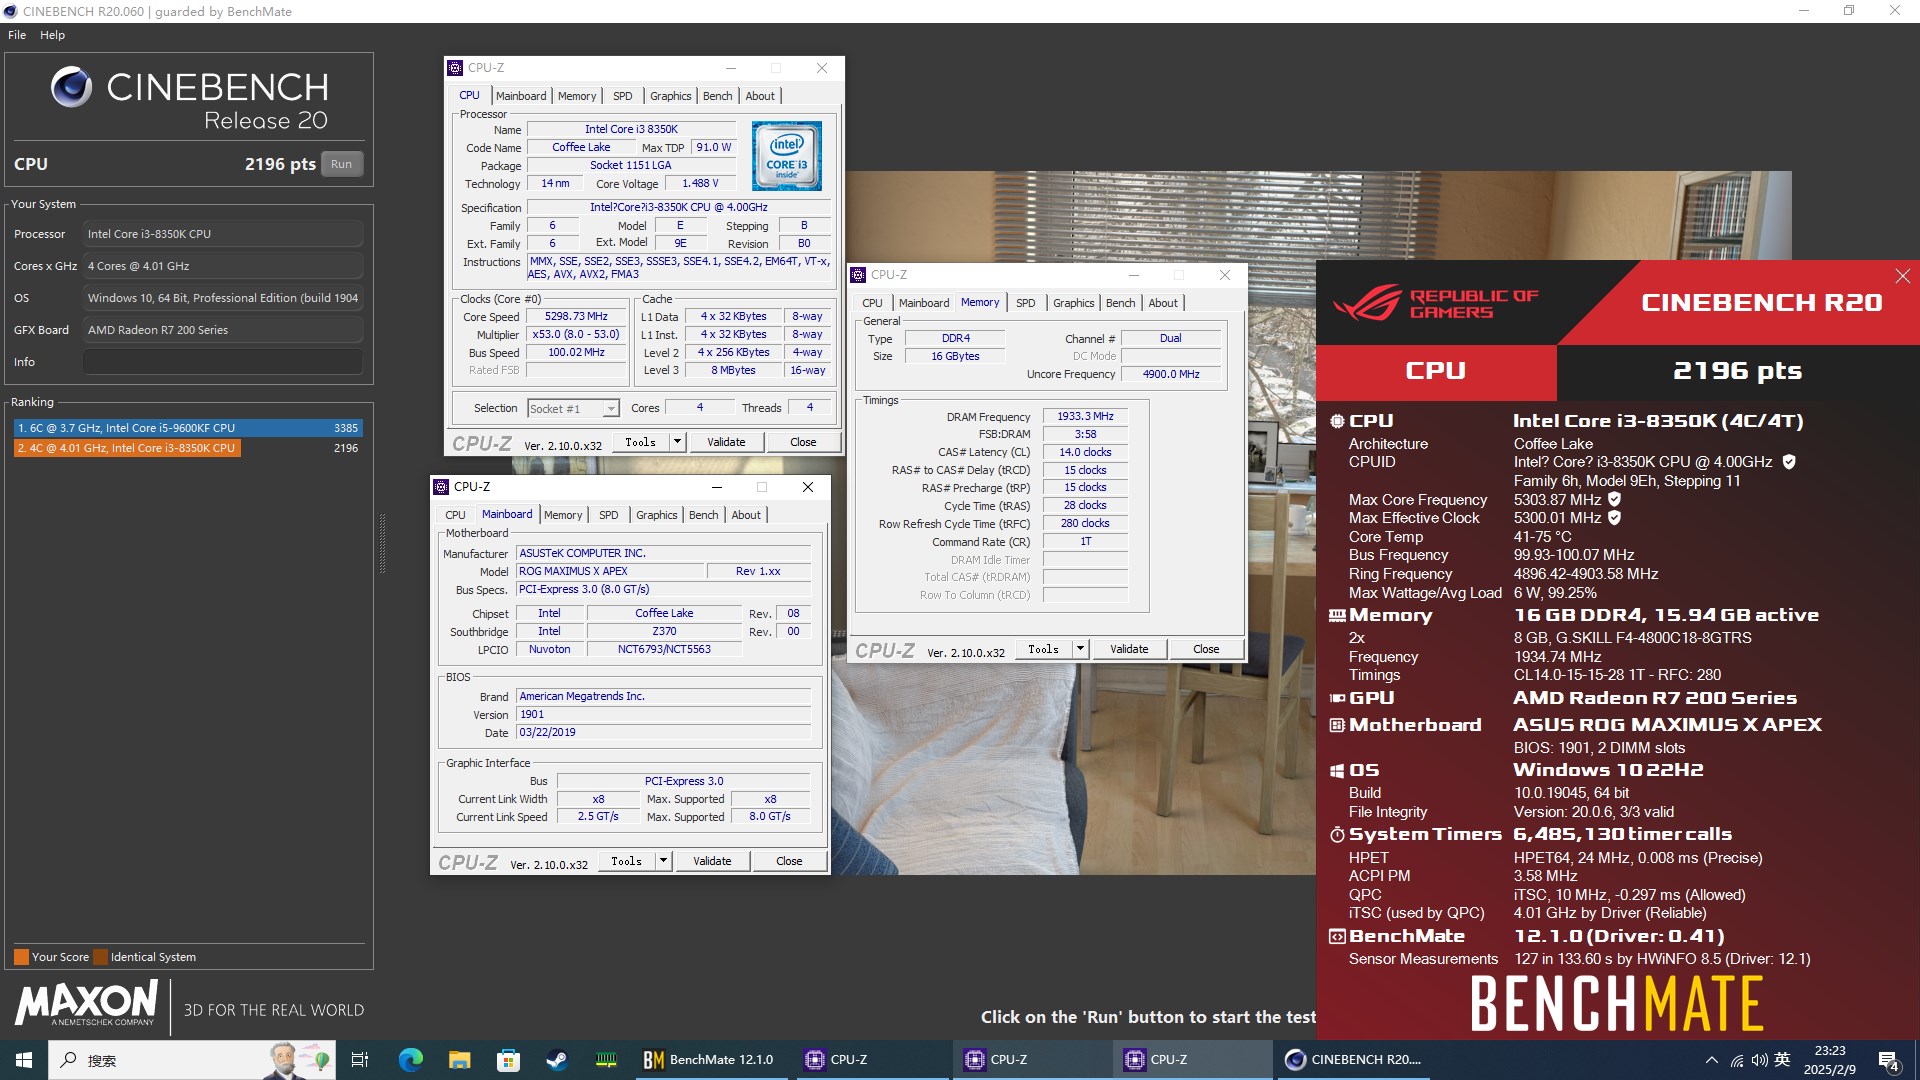Open File Explorer from the taskbar

(459, 1060)
